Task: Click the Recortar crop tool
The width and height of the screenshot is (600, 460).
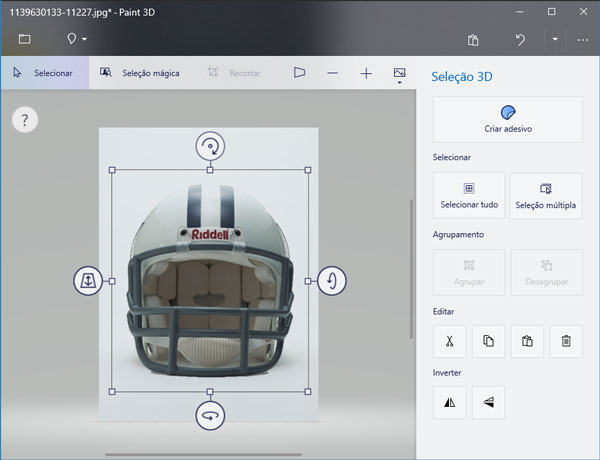Action: tap(234, 73)
